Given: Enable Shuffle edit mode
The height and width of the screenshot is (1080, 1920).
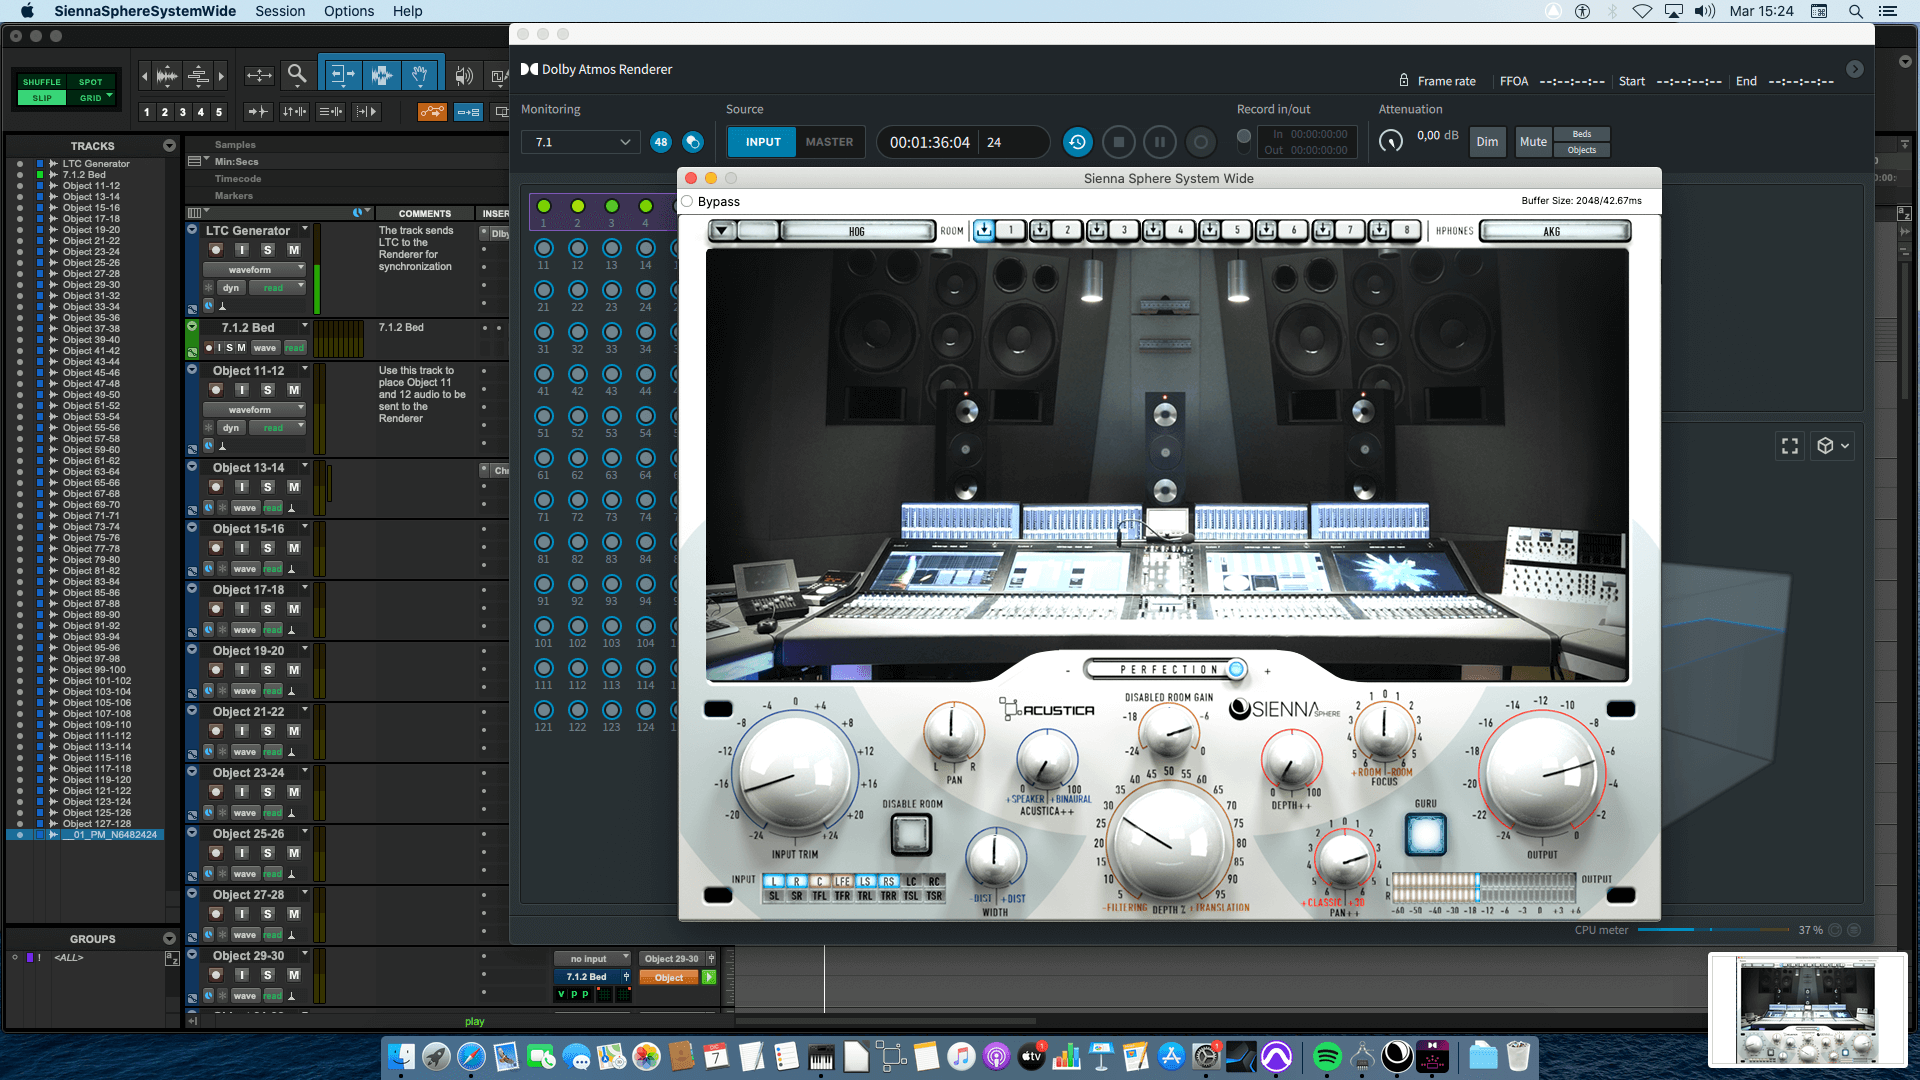Looking at the screenshot, I should 42,82.
